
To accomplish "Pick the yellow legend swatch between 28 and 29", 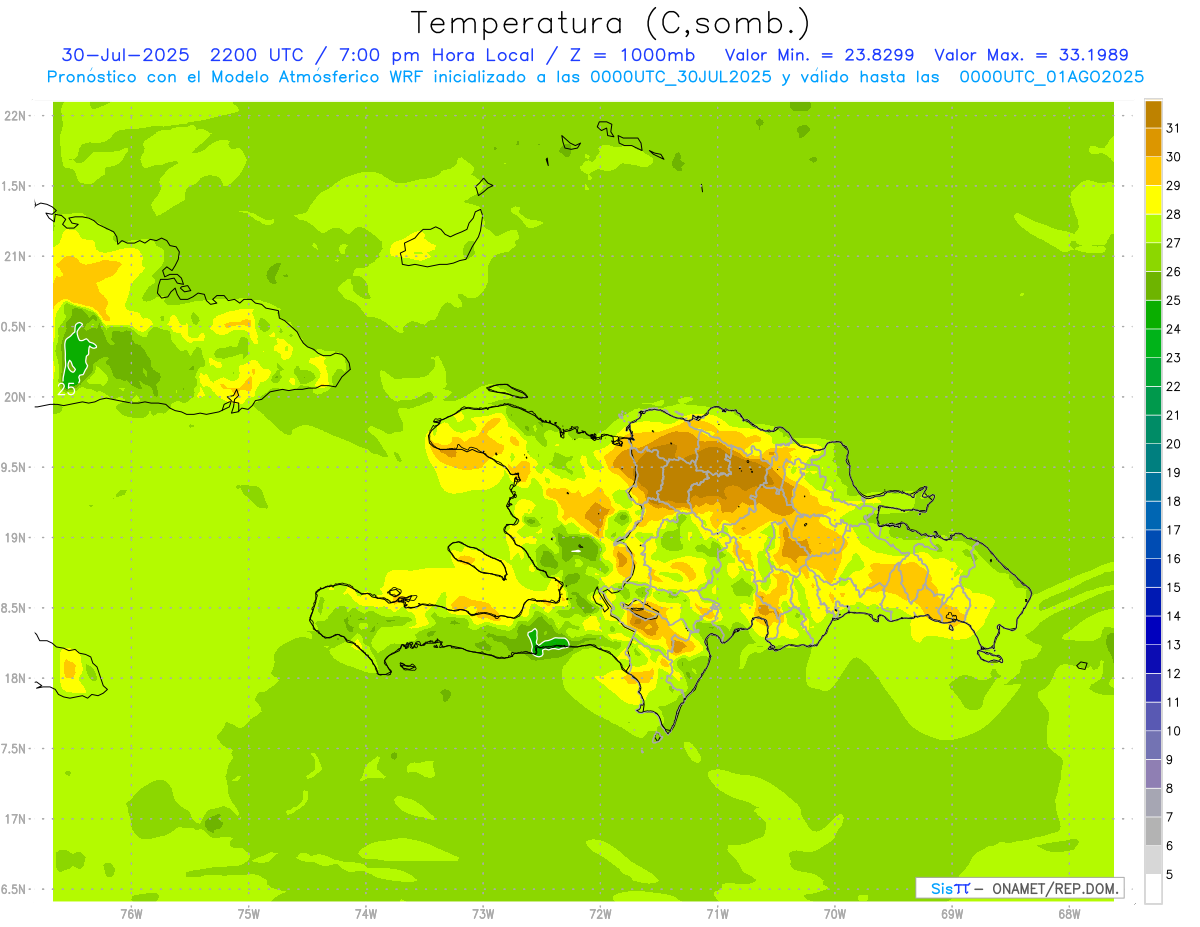I will [1153, 200].
